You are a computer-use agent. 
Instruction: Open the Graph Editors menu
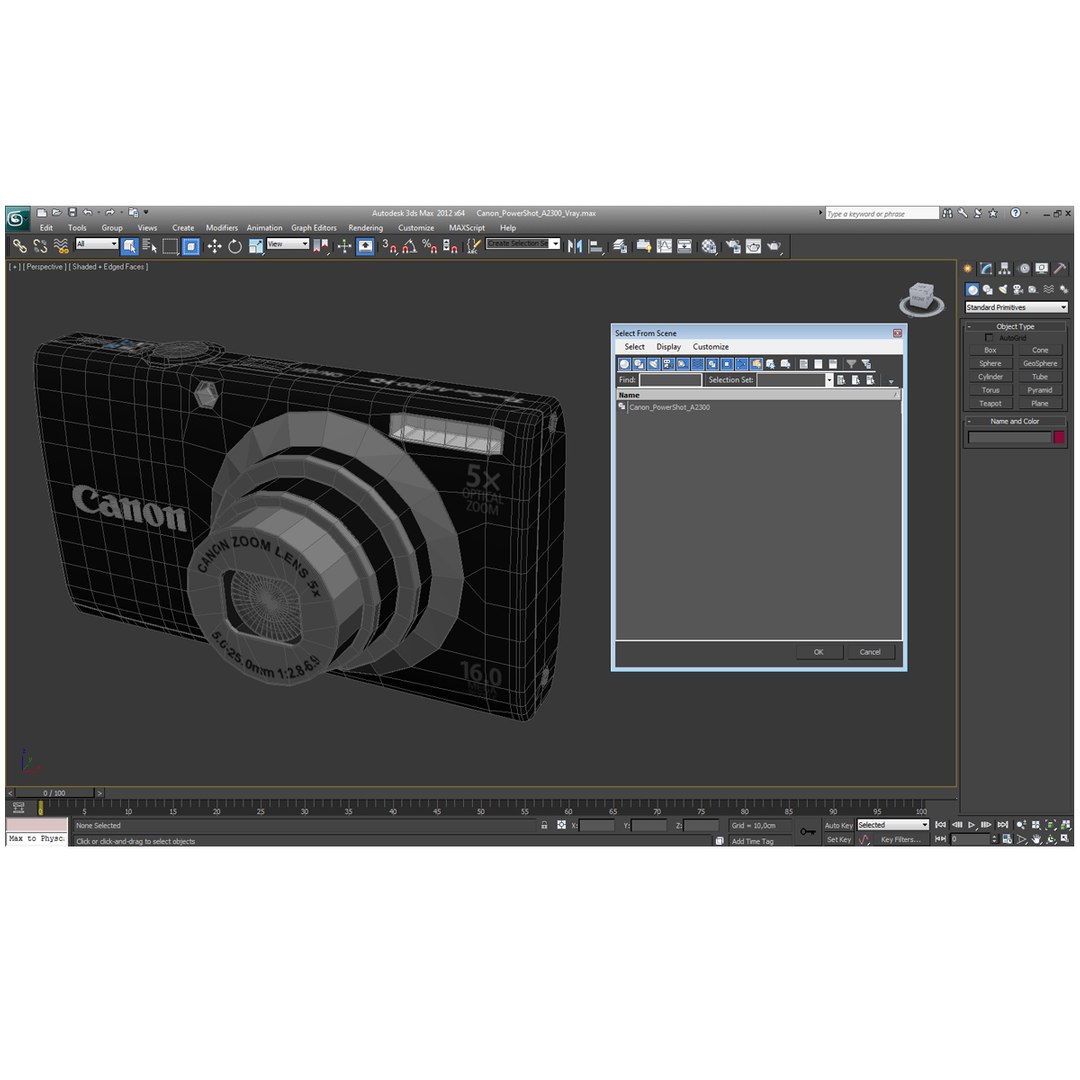[x=314, y=228]
